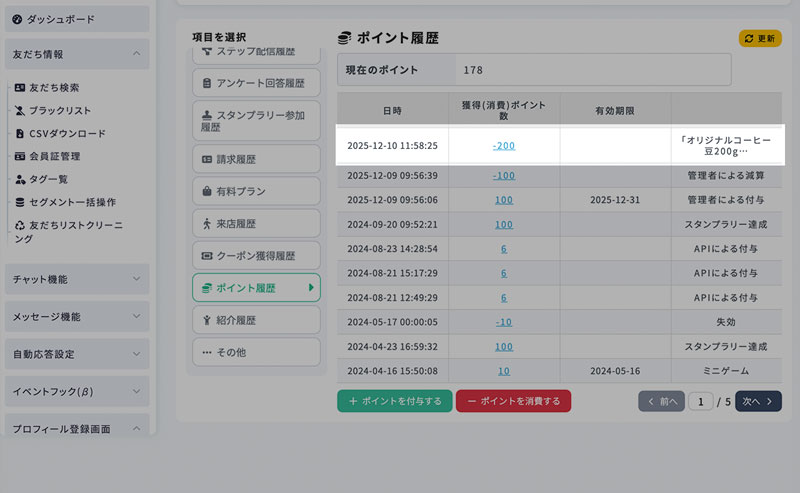
Task: Click the page number input field
Action: [702, 401]
